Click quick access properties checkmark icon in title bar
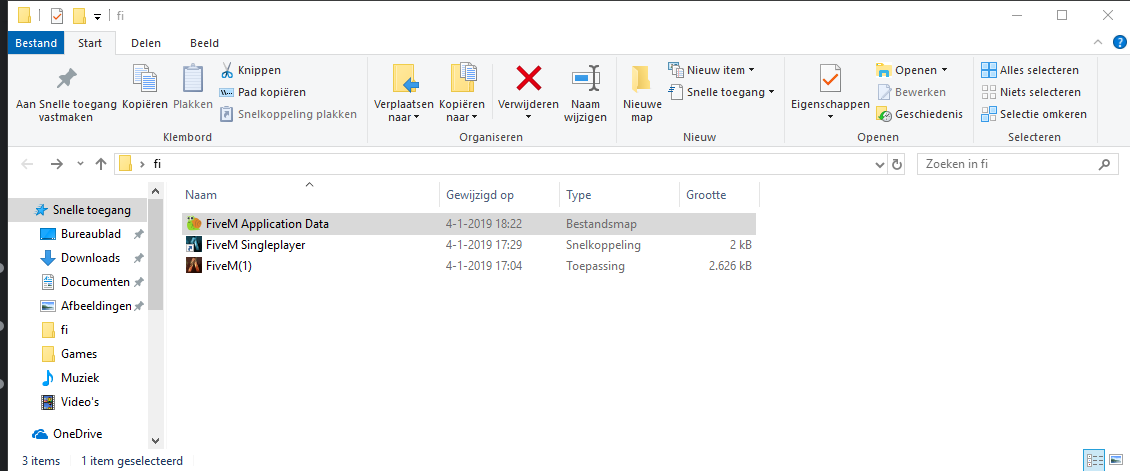The height and width of the screenshot is (471, 1130). (57, 15)
